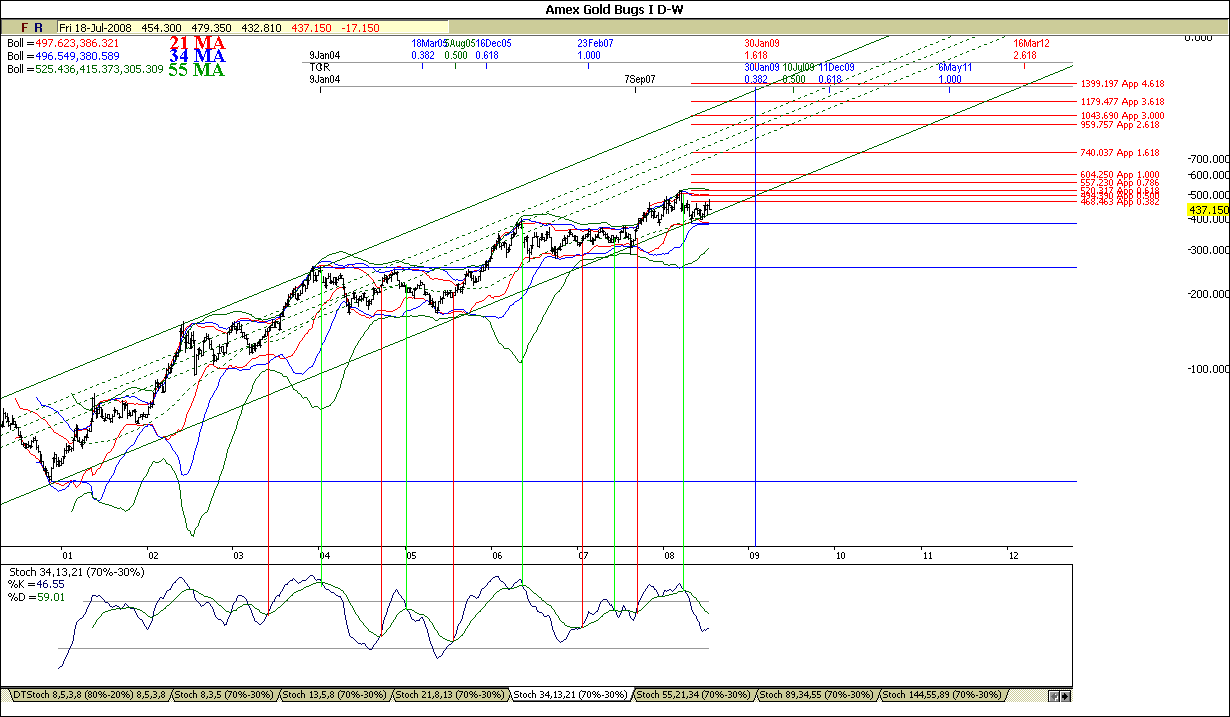The height and width of the screenshot is (717, 1230).
Task: Select the "1179.477 App 3.618" Fibonacci level label
Action: [x=1122, y=101]
